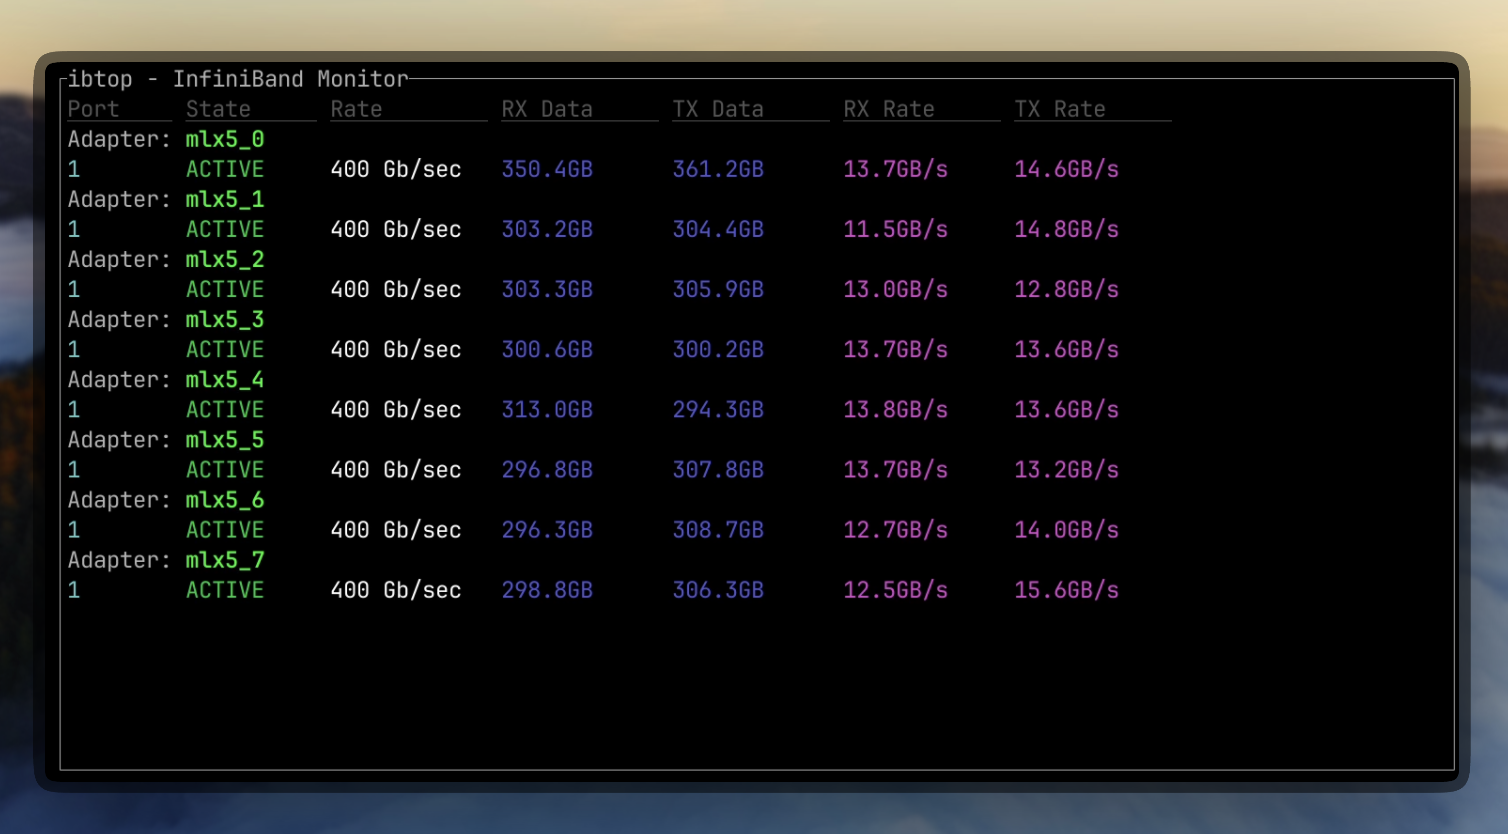
Task: Select the mlx5_0 adapter name
Action: (x=225, y=139)
